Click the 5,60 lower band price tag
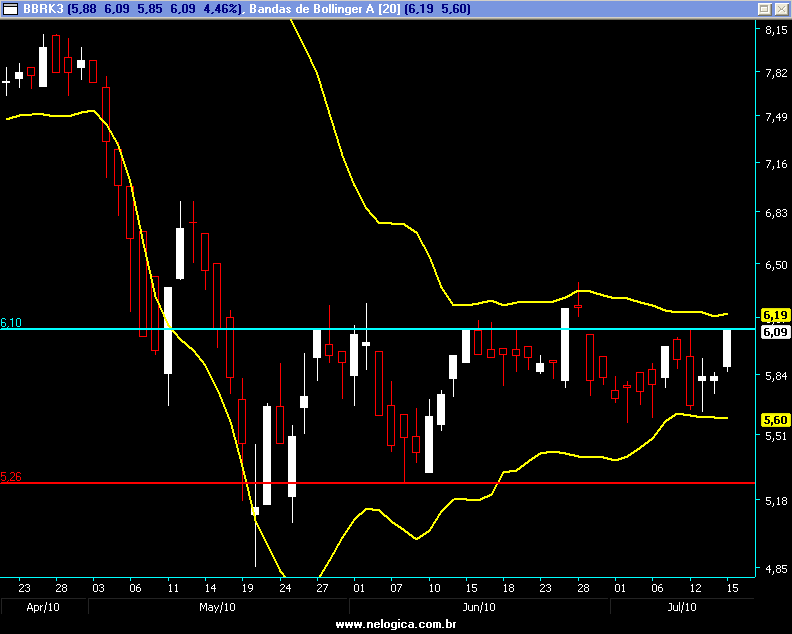This screenshot has width=792, height=634. coord(775,420)
